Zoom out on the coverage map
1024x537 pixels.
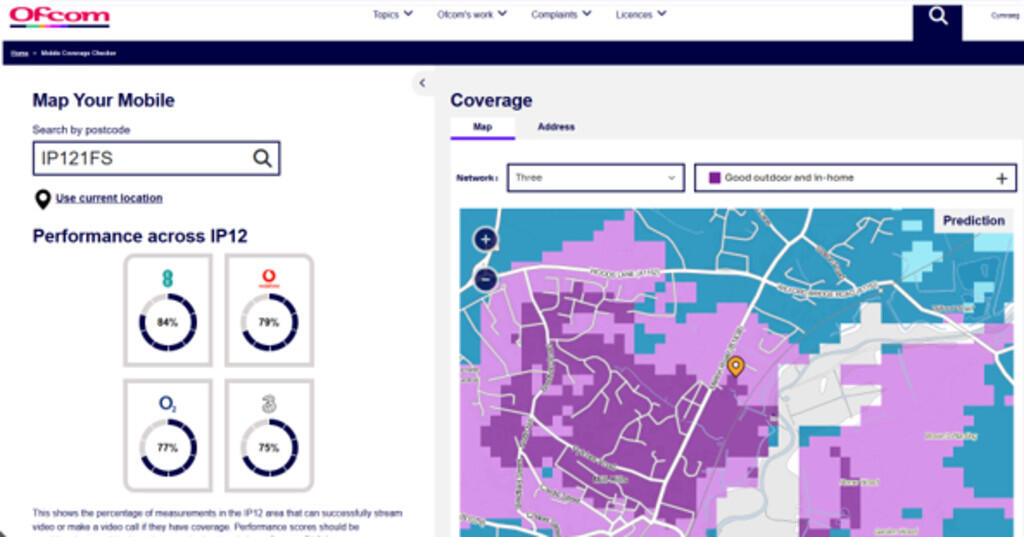(x=485, y=279)
